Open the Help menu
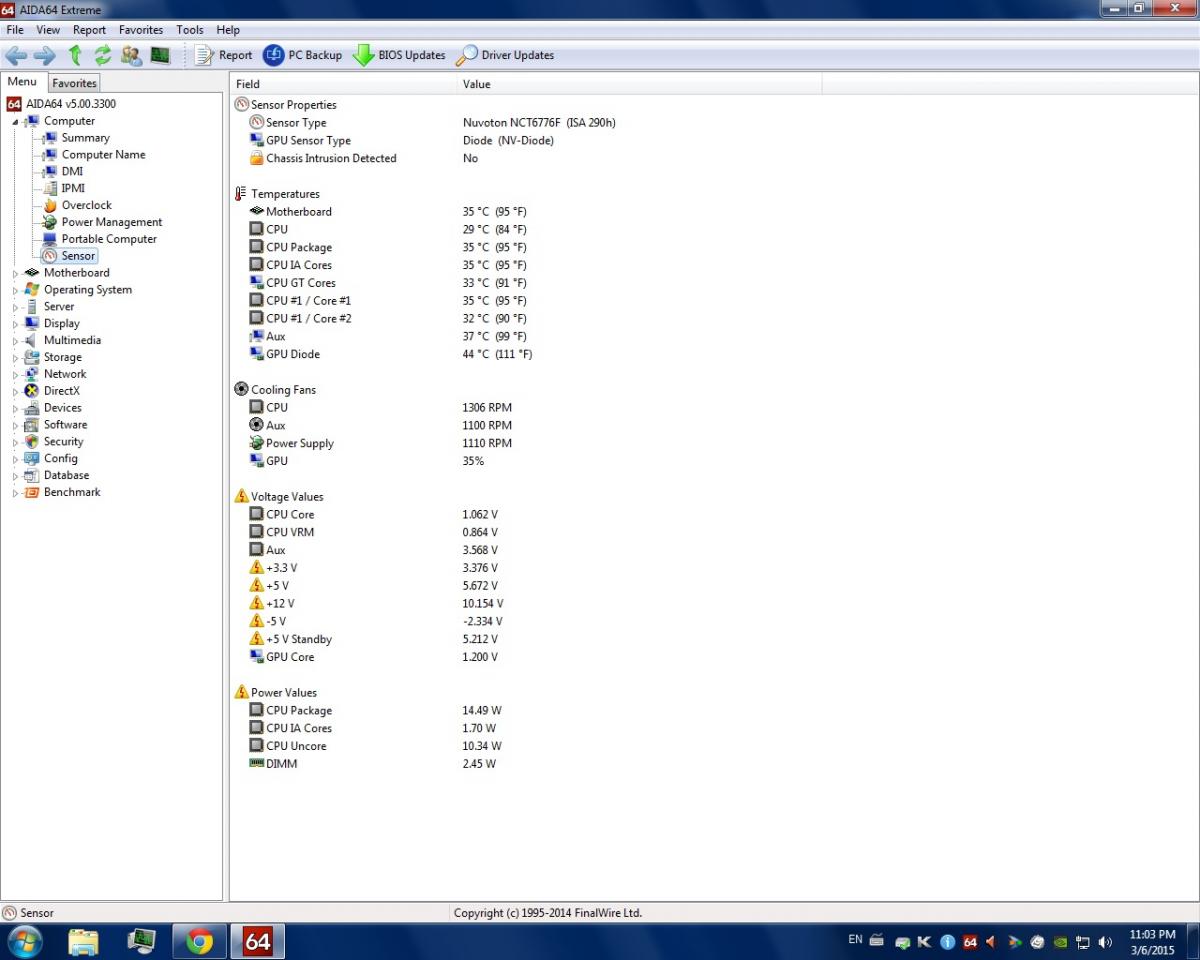 coord(228,30)
